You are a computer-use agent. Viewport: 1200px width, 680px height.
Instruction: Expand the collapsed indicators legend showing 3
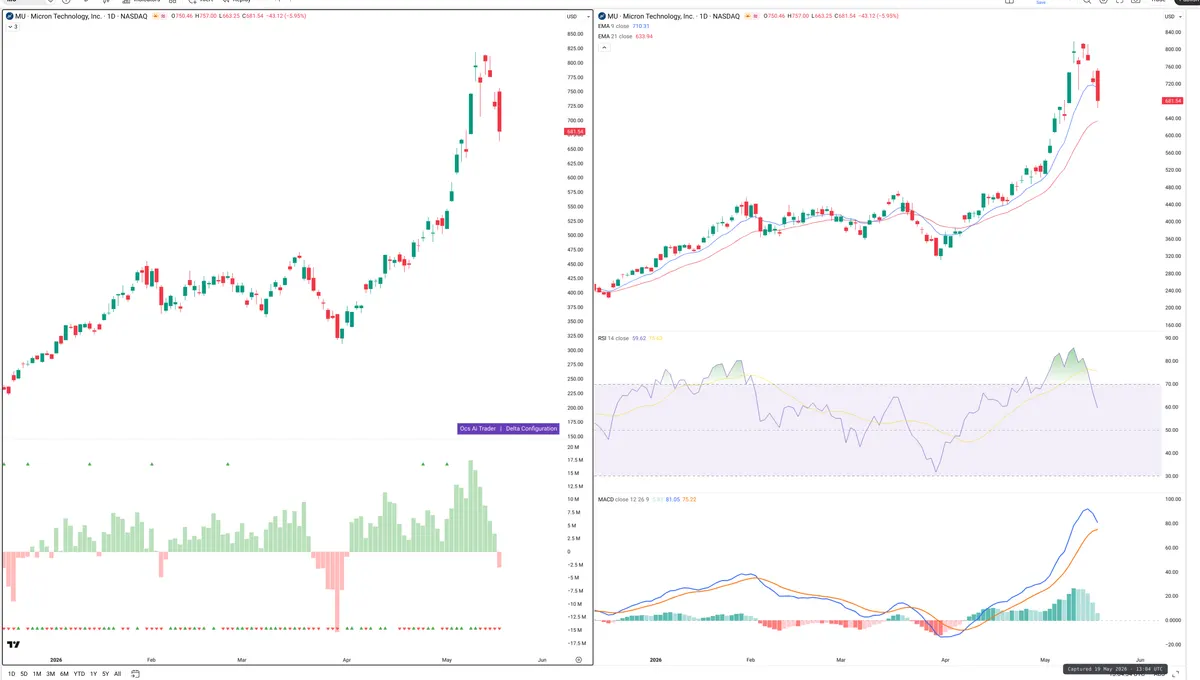pos(12,27)
